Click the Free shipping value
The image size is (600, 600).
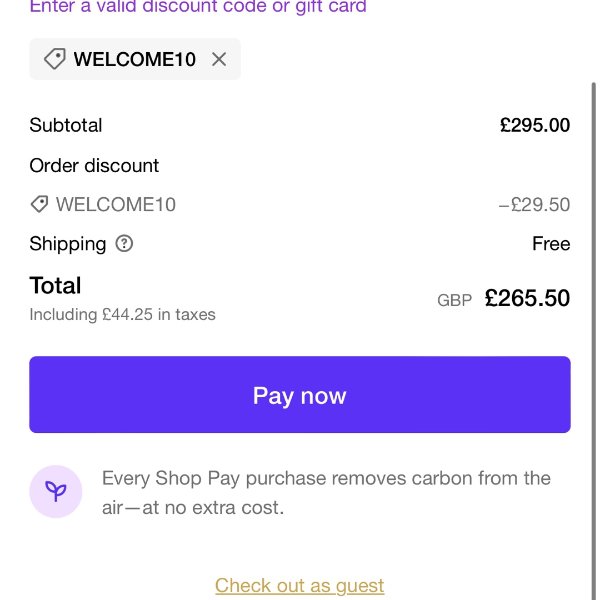click(551, 244)
